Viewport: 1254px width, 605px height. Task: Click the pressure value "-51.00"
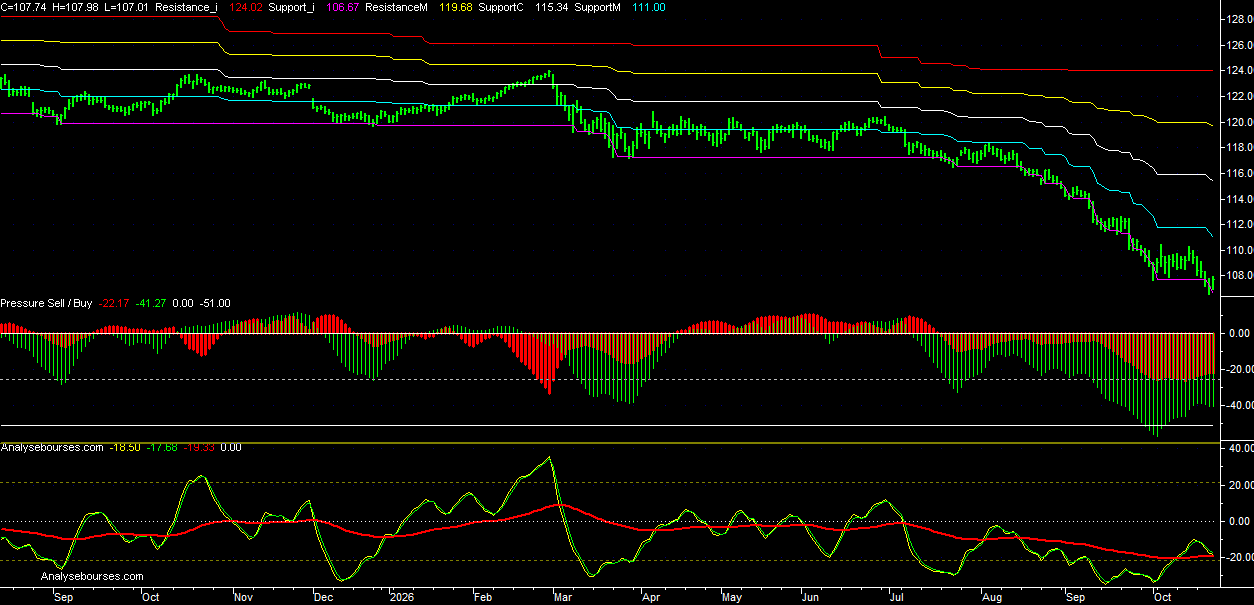pyautogui.click(x=215, y=303)
